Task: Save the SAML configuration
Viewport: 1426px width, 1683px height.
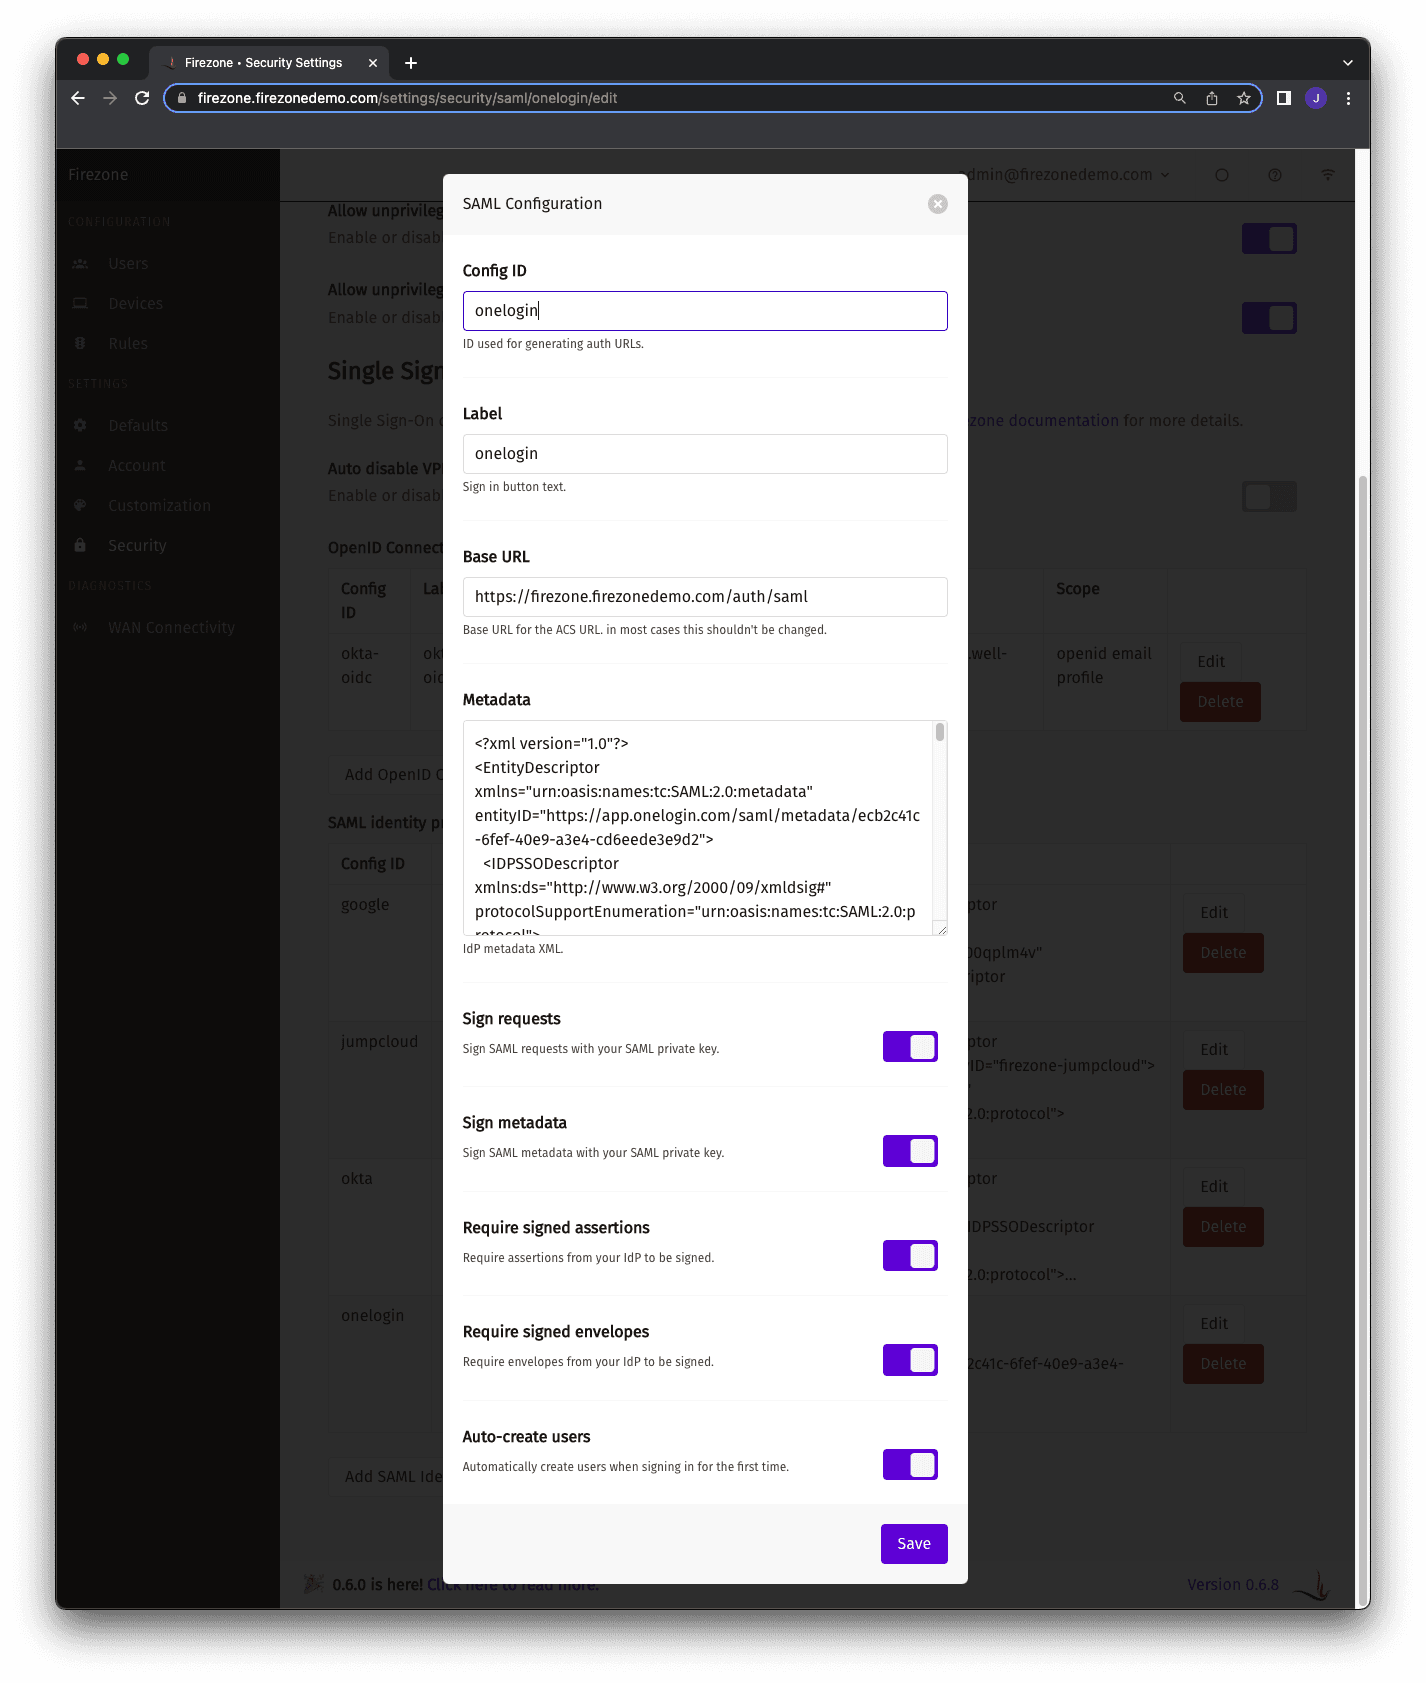Action: pyautogui.click(x=913, y=1543)
